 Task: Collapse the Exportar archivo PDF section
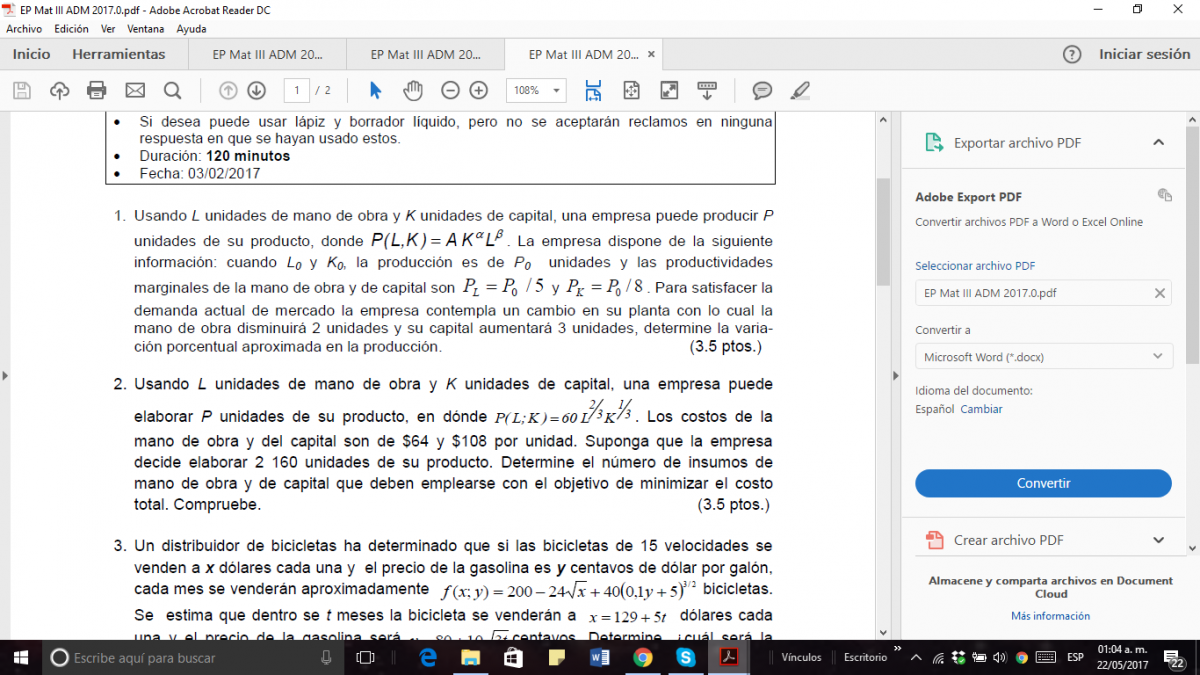[x=1158, y=143]
